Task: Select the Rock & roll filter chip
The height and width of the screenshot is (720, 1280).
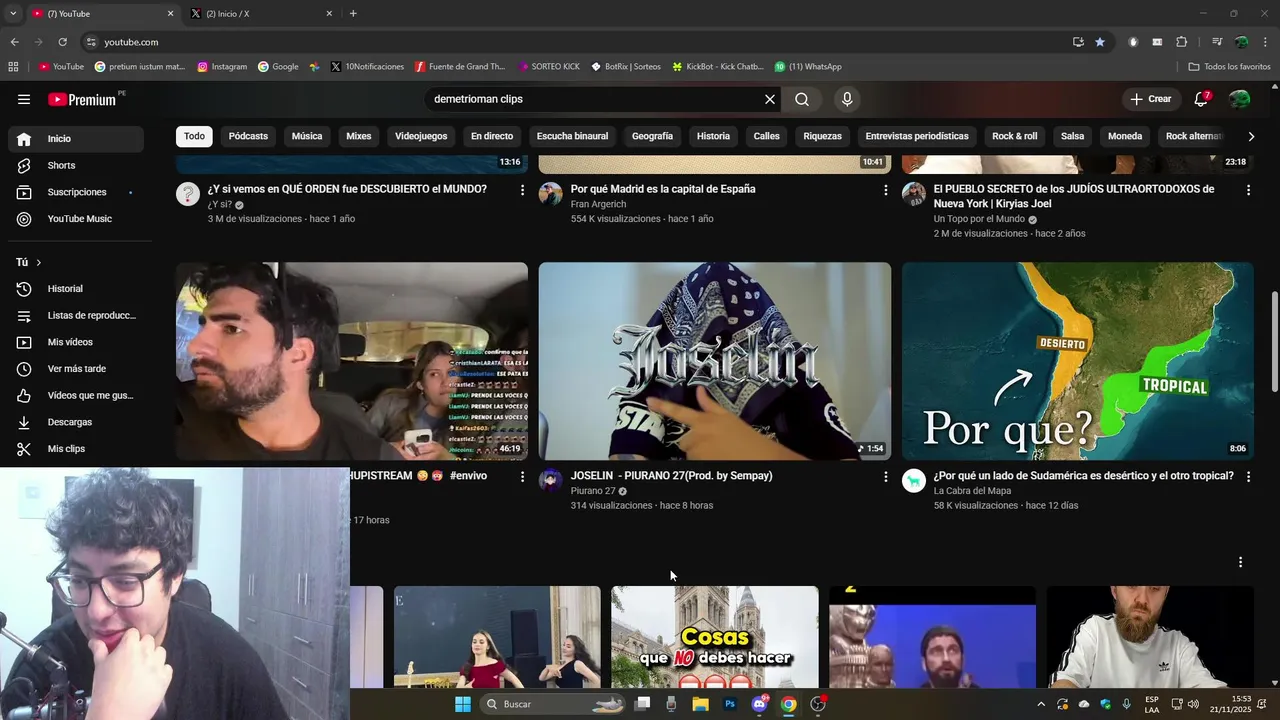Action: 1015,136
